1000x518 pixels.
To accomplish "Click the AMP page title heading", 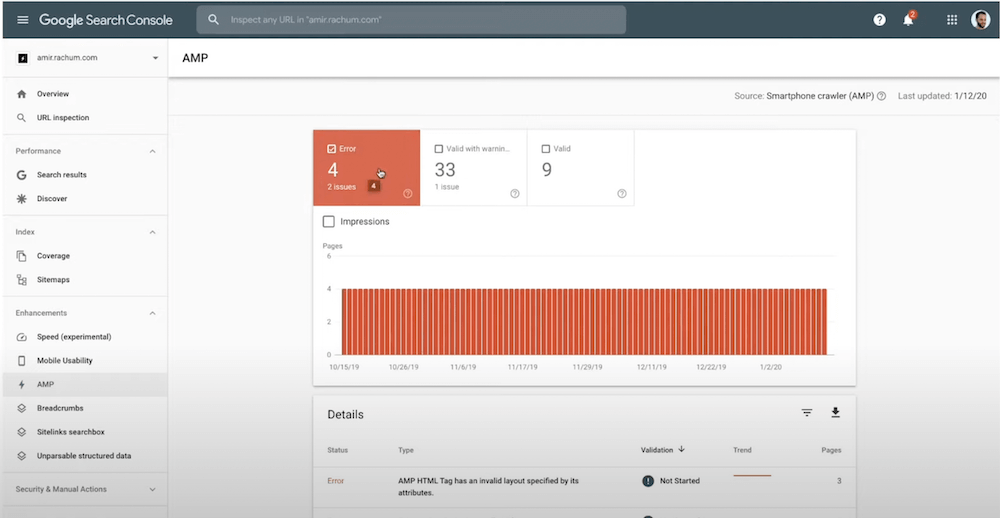I will pyautogui.click(x=195, y=59).
